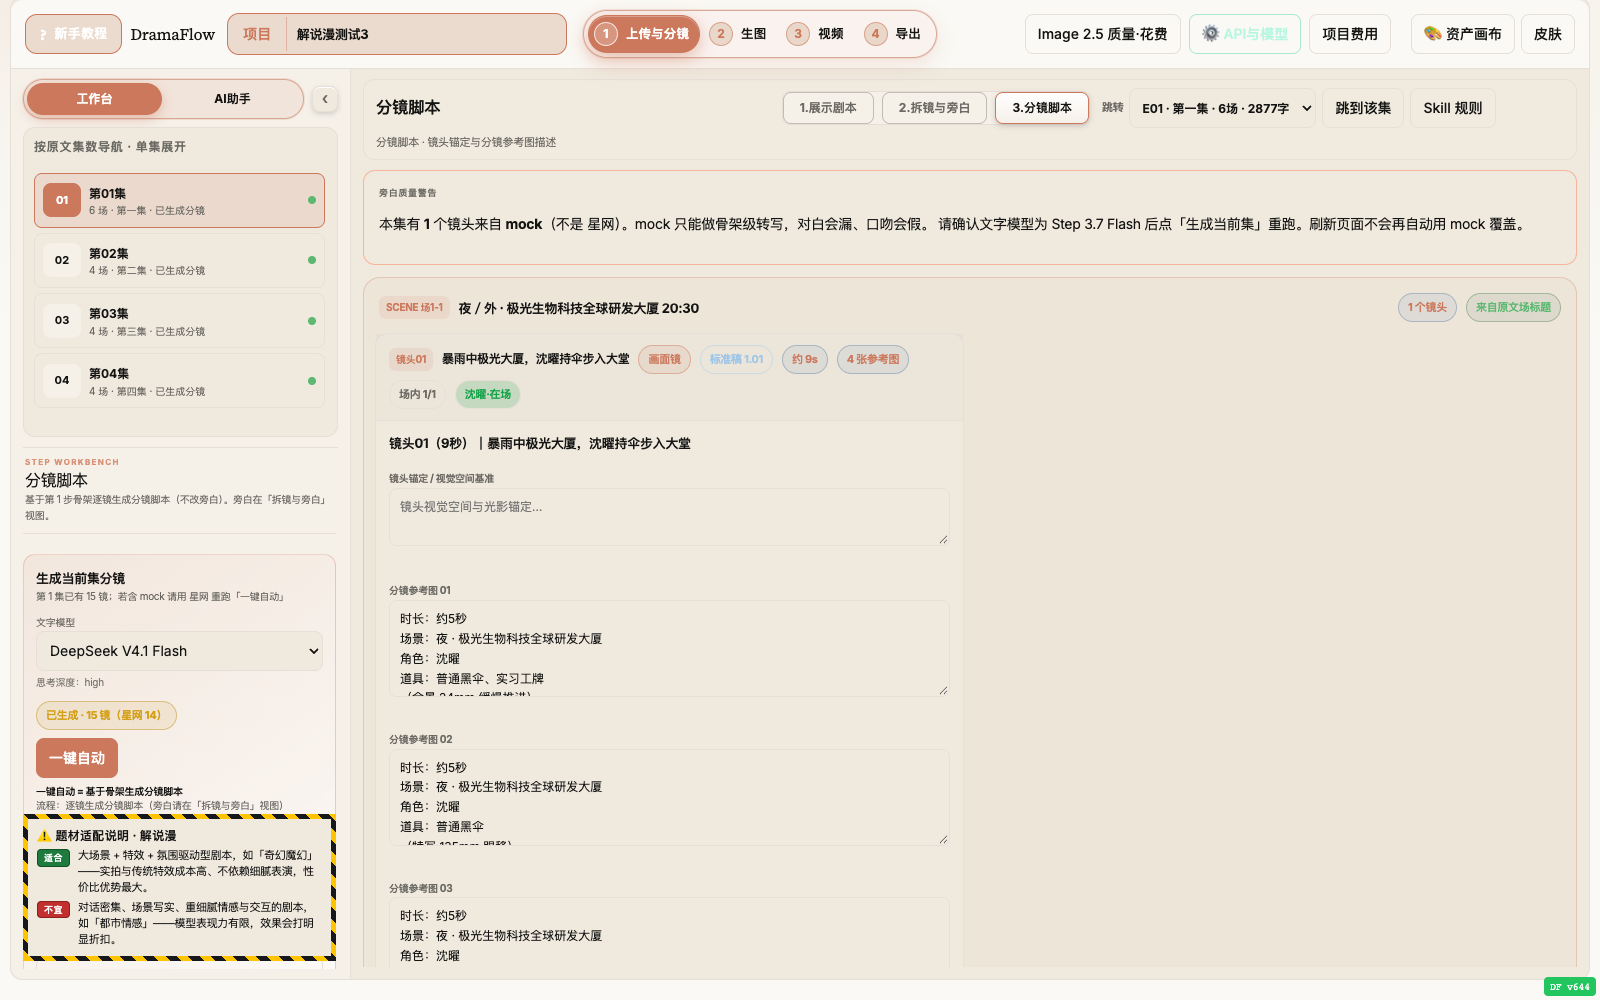Image resolution: width=1600 pixels, height=1000 pixels.
Task: Open 项目费用 panel
Action: pyautogui.click(x=1349, y=34)
